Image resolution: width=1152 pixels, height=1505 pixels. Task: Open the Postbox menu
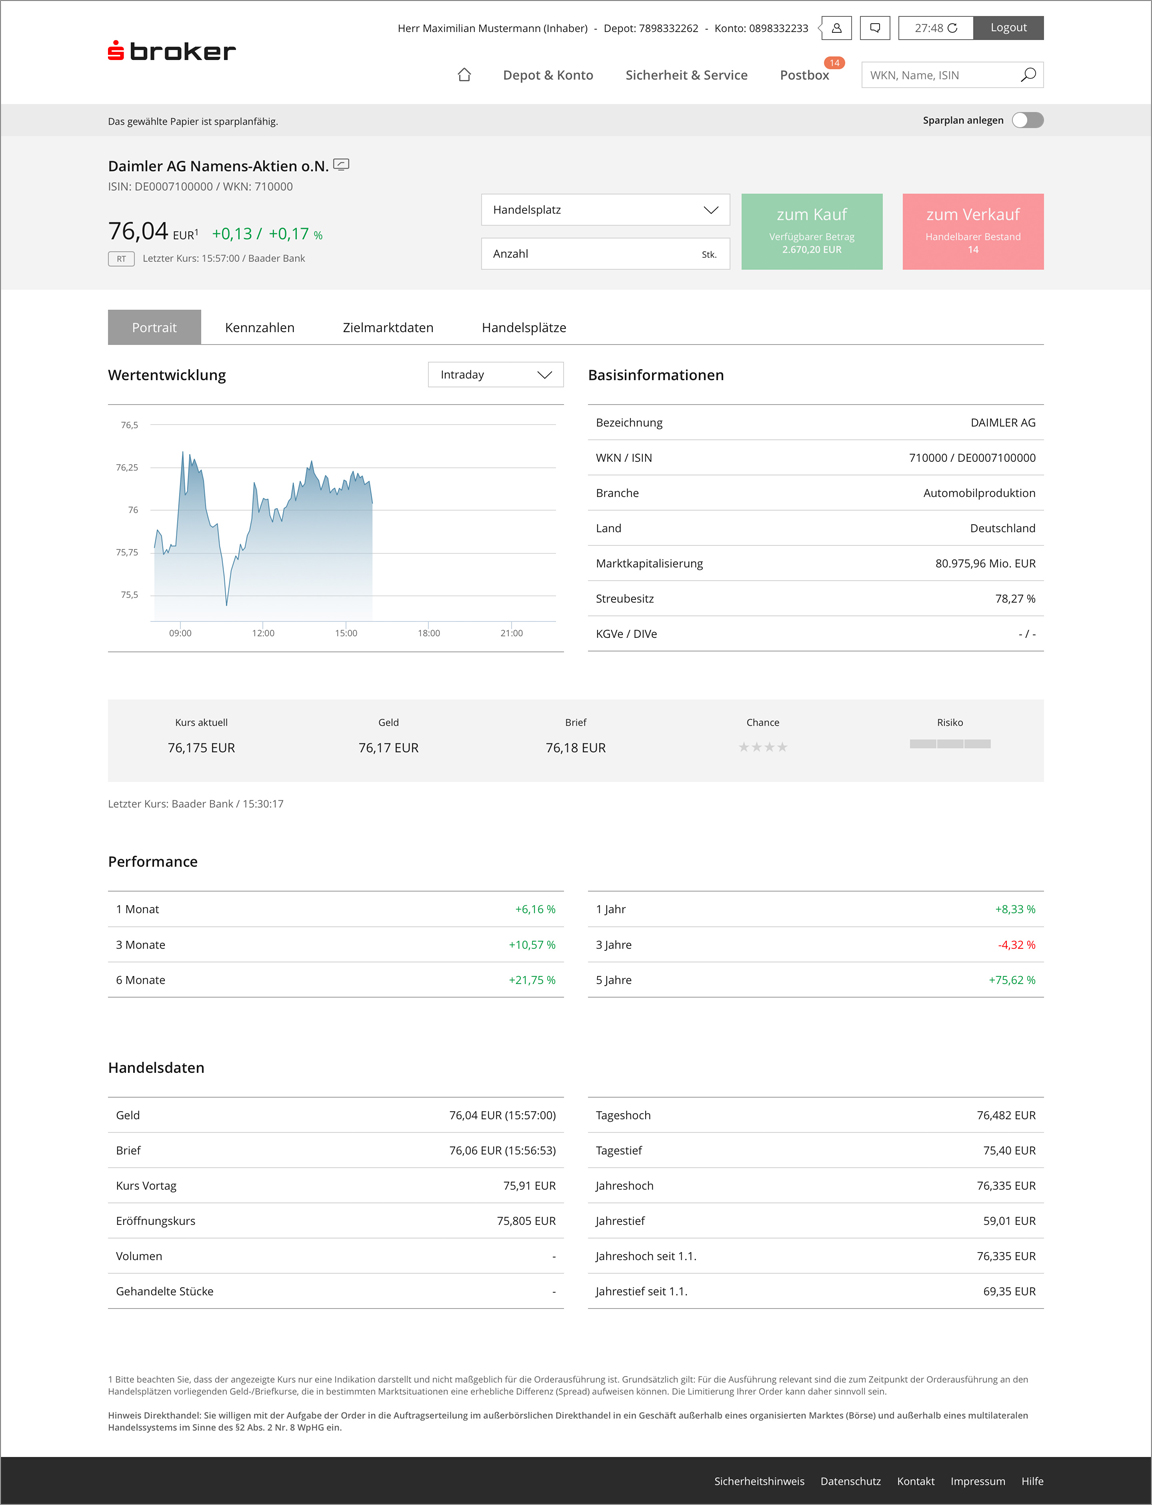tap(804, 75)
